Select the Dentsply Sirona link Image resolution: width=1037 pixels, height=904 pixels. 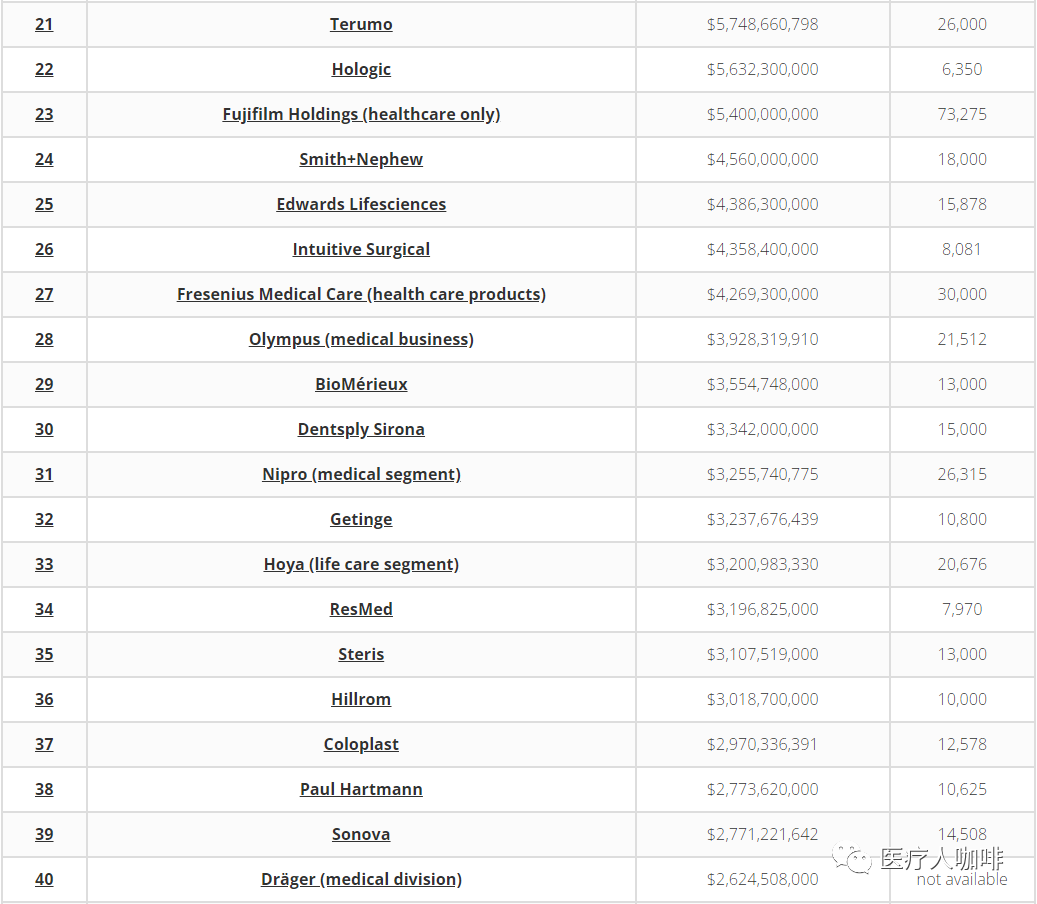[x=361, y=429]
